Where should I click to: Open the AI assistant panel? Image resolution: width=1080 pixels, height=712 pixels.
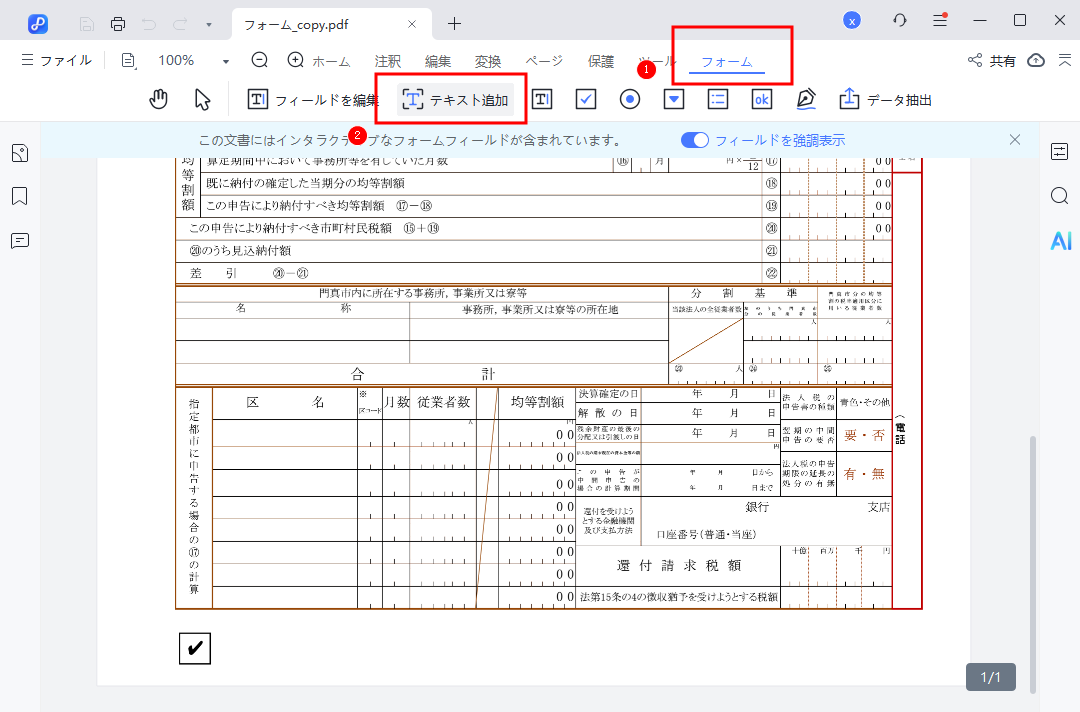point(1060,240)
